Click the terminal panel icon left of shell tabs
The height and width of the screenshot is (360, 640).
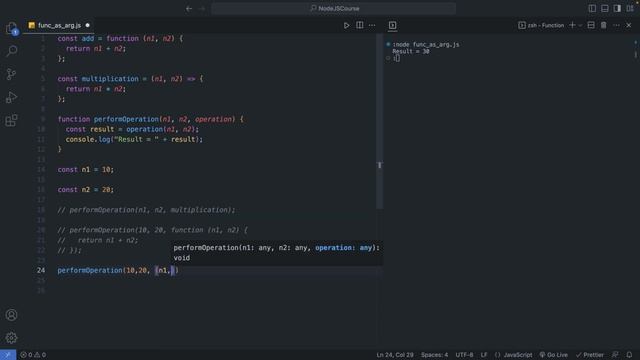392,25
